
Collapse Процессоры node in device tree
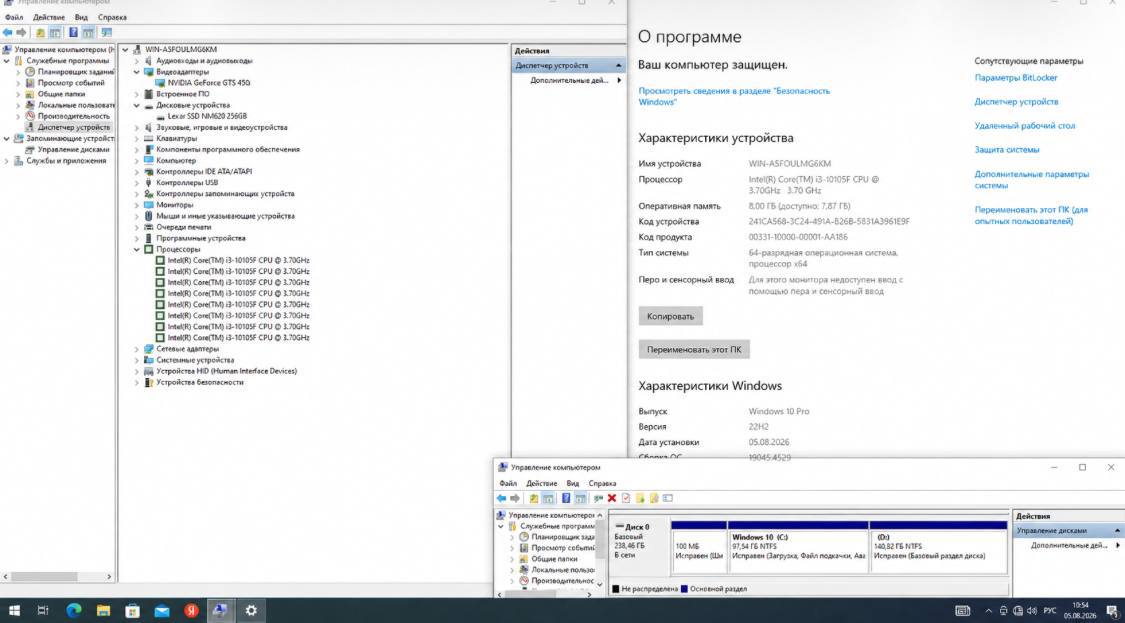136,249
